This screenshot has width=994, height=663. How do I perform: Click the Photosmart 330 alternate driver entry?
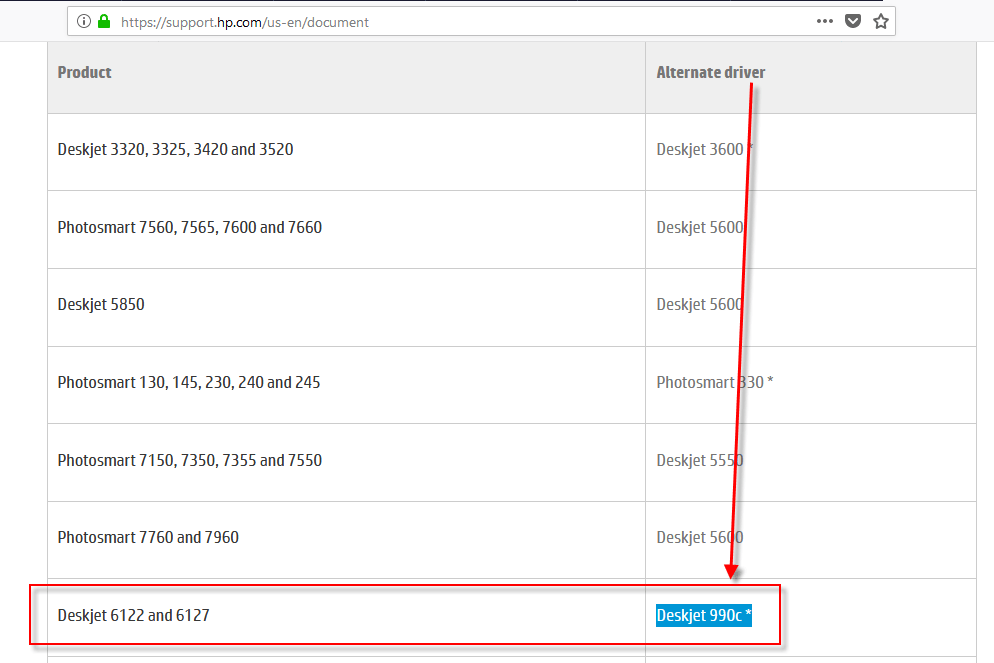click(714, 383)
